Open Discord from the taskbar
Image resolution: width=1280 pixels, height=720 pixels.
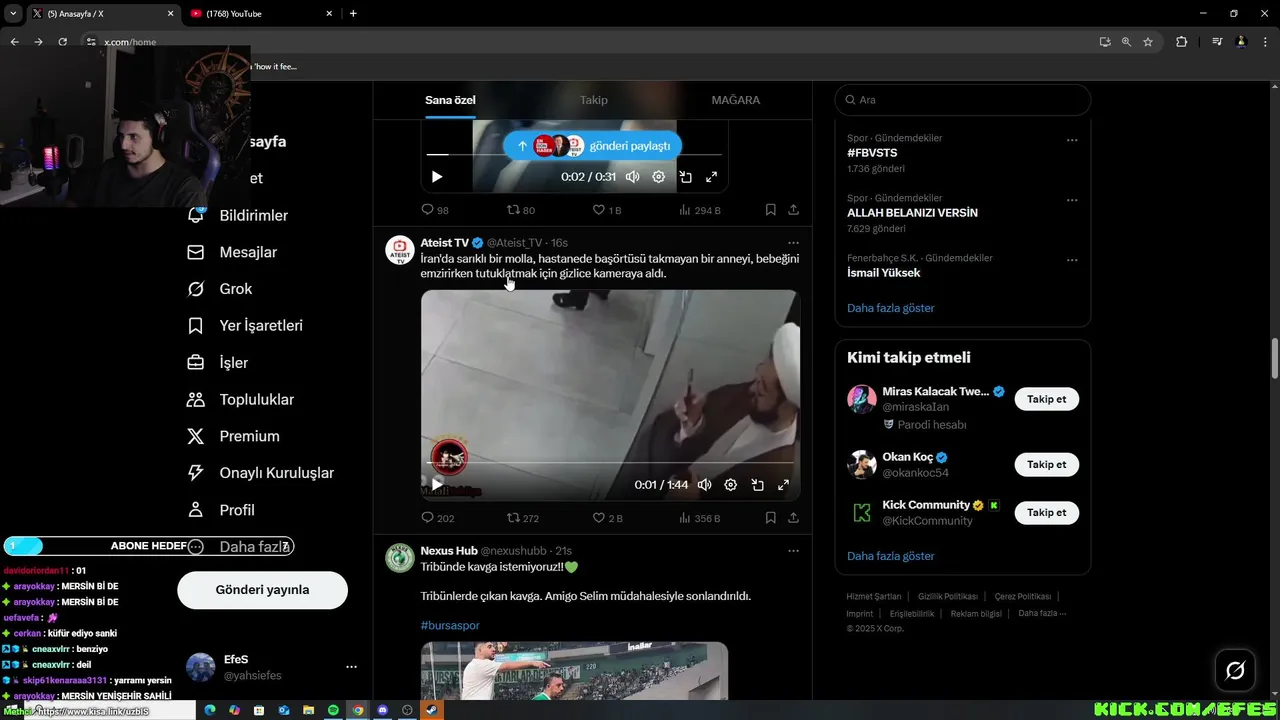pos(382,710)
